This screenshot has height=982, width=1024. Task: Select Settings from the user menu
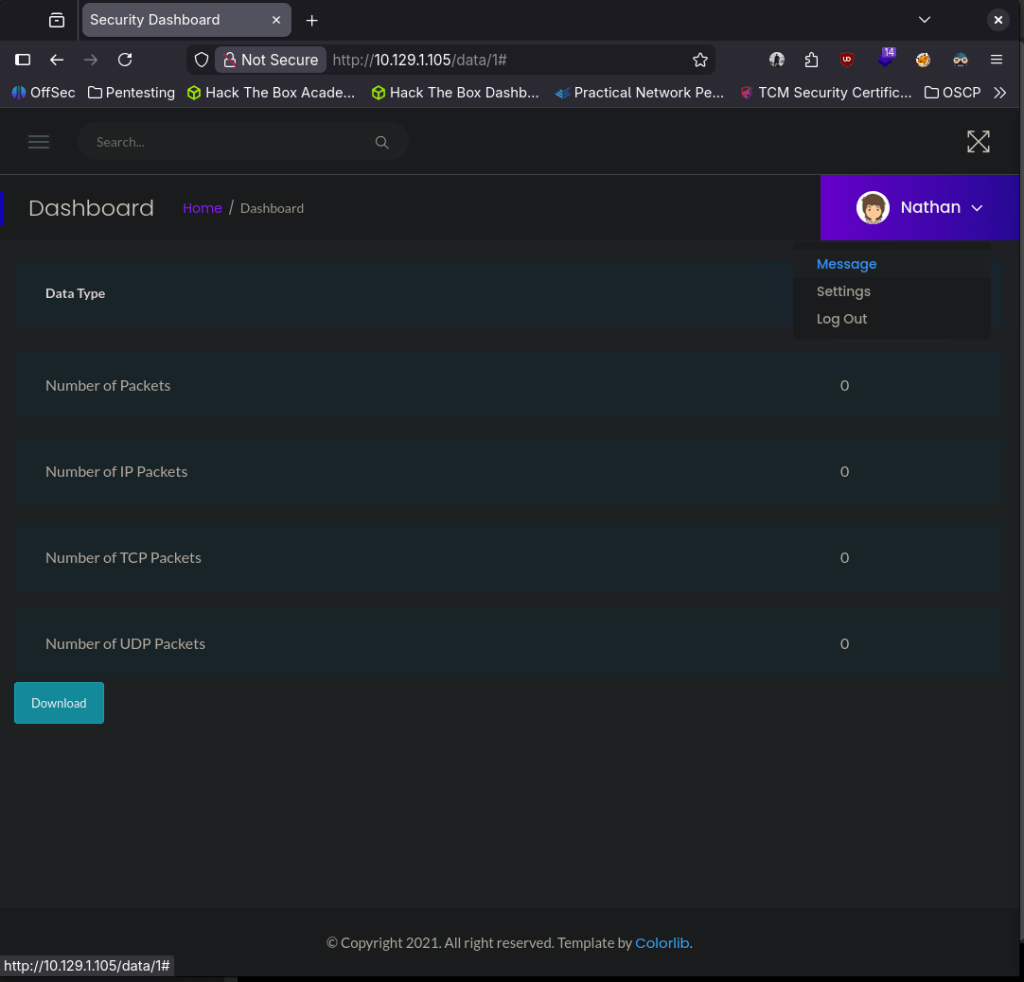(x=843, y=292)
